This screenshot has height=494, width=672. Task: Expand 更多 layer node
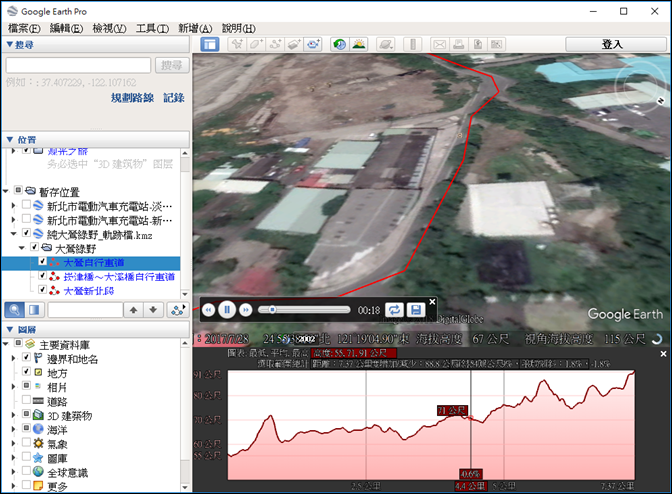click(14, 486)
